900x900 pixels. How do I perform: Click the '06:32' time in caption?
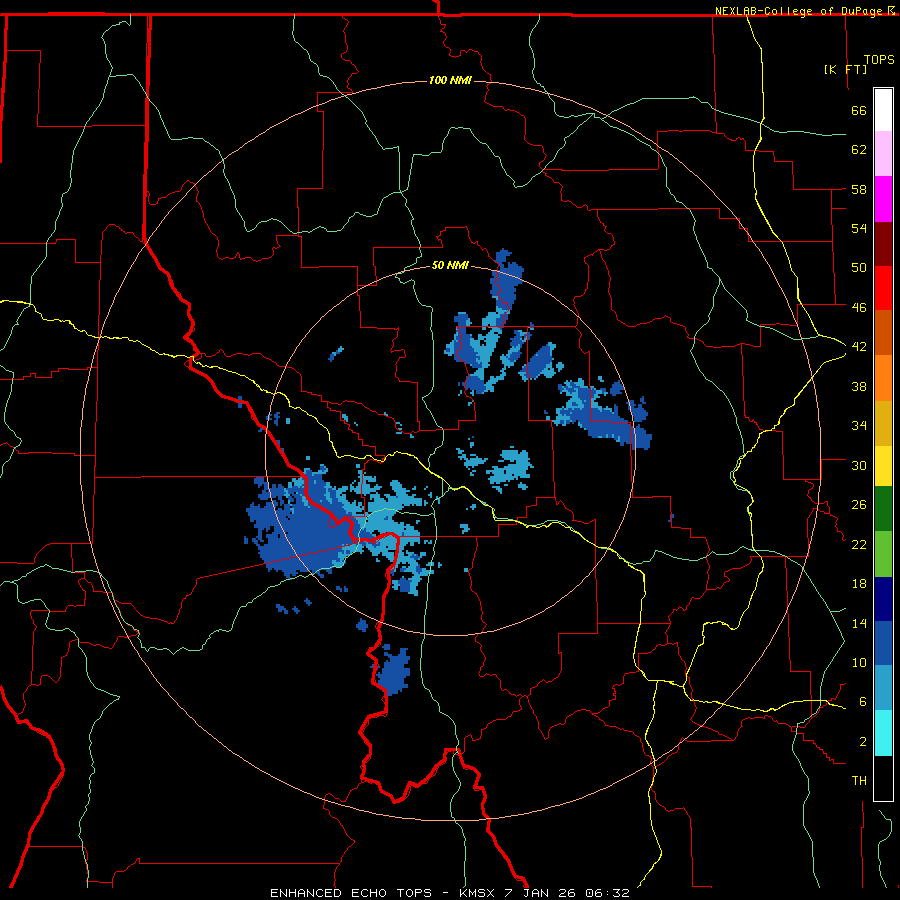coord(607,893)
